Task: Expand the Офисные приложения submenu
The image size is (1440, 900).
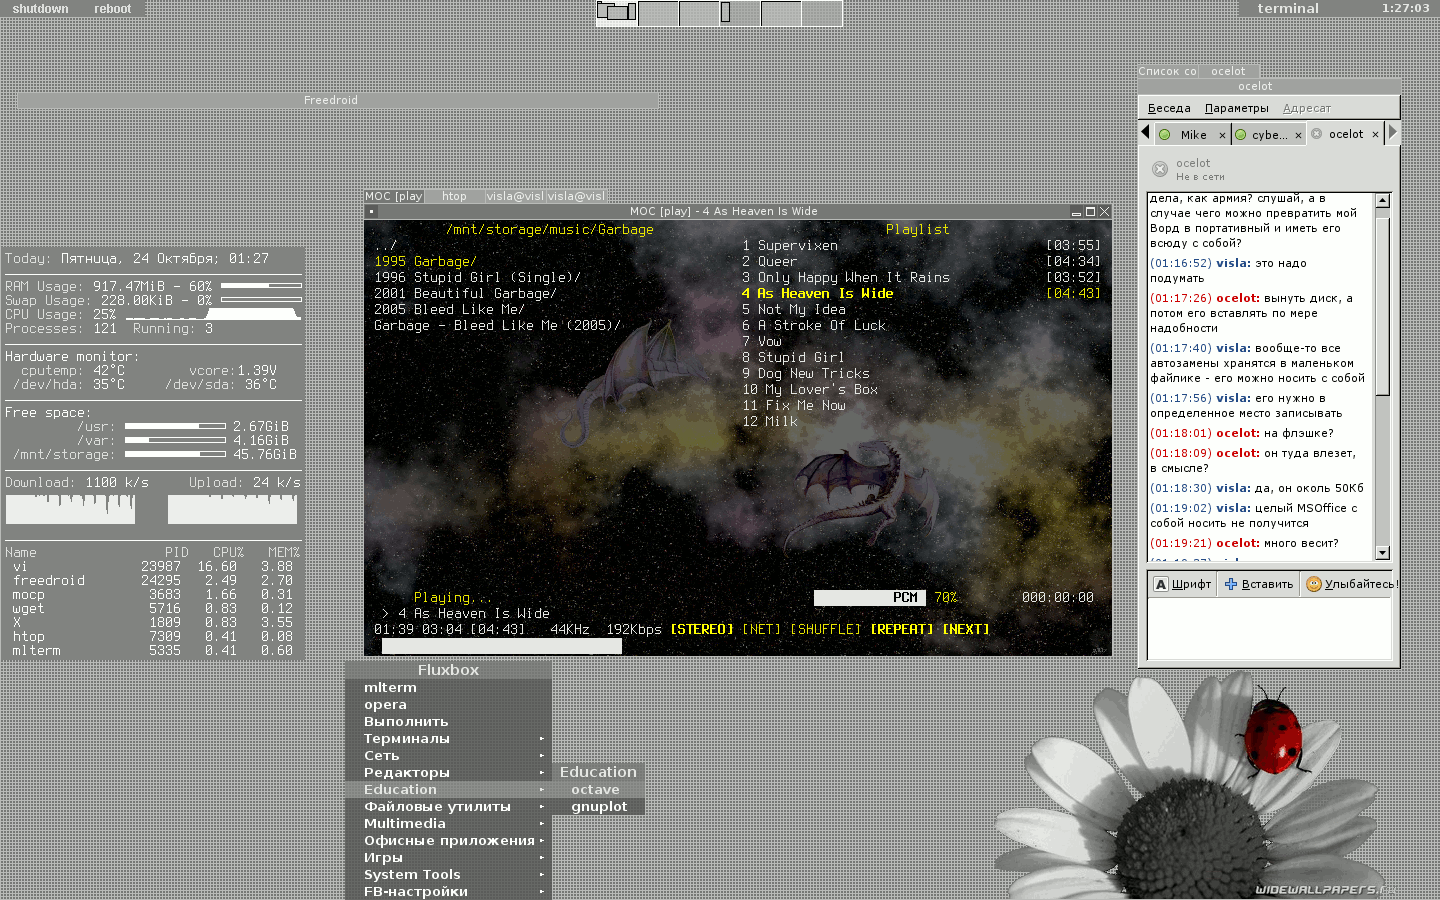Action: point(448,841)
